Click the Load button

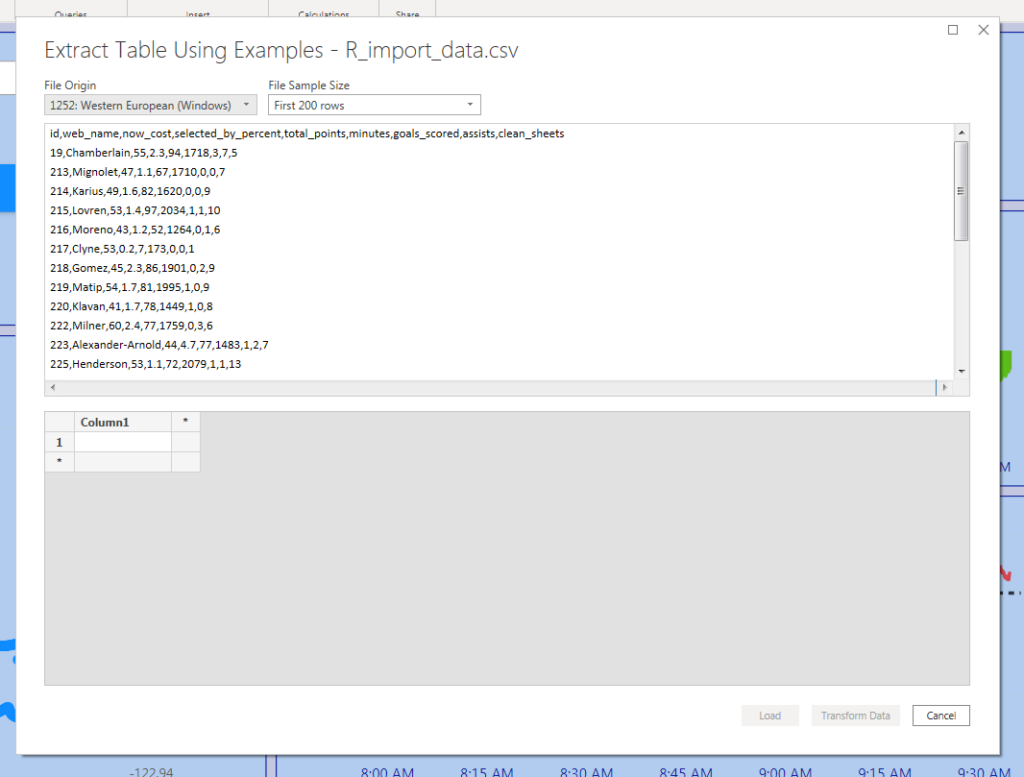[770, 716]
